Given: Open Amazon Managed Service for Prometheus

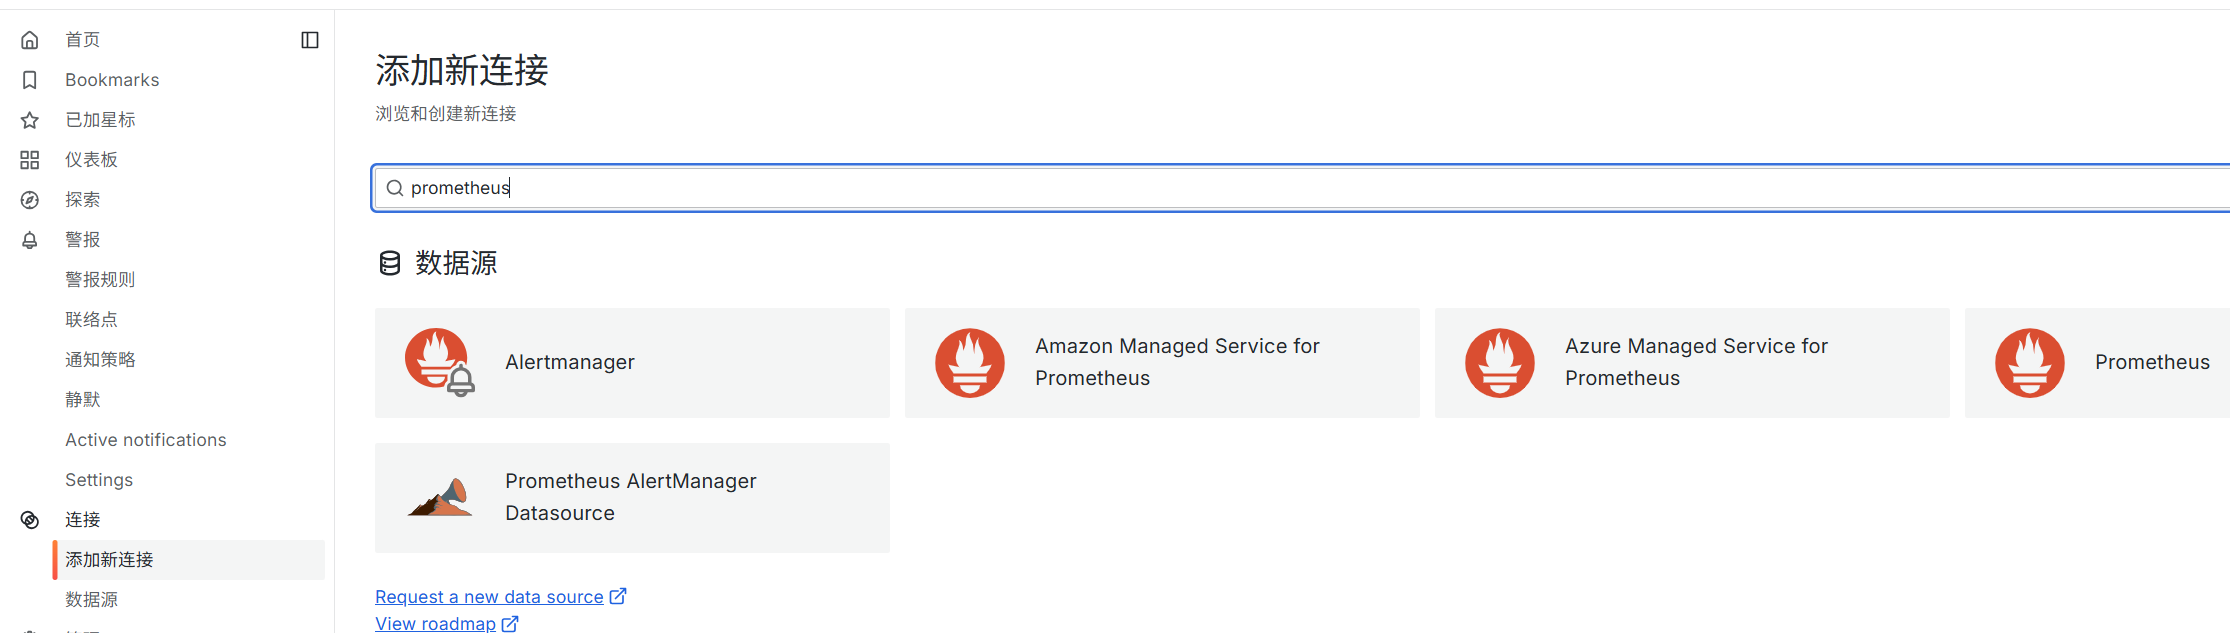Looking at the screenshot, I should pyautogui.click(x=1162, y=363).
